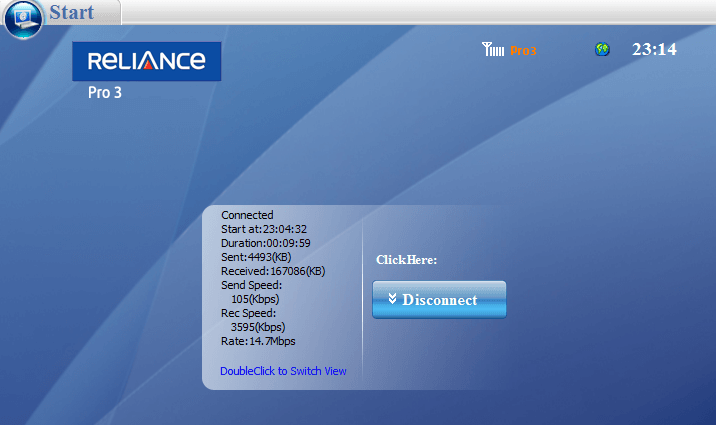Click the Pro 3 text under the logo
This screenshot has width=716, height=425.
tap(105, 93)
